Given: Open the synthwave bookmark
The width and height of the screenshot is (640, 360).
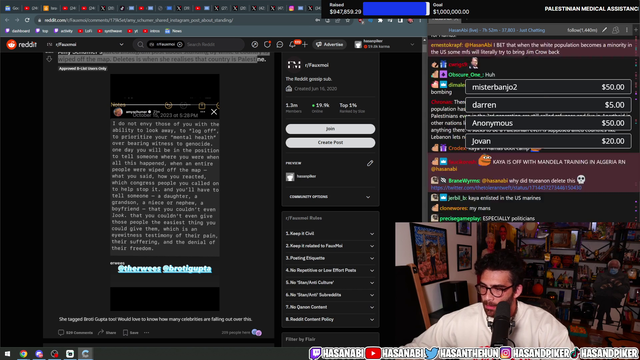Looking at the screenshot, I should 110,31.
